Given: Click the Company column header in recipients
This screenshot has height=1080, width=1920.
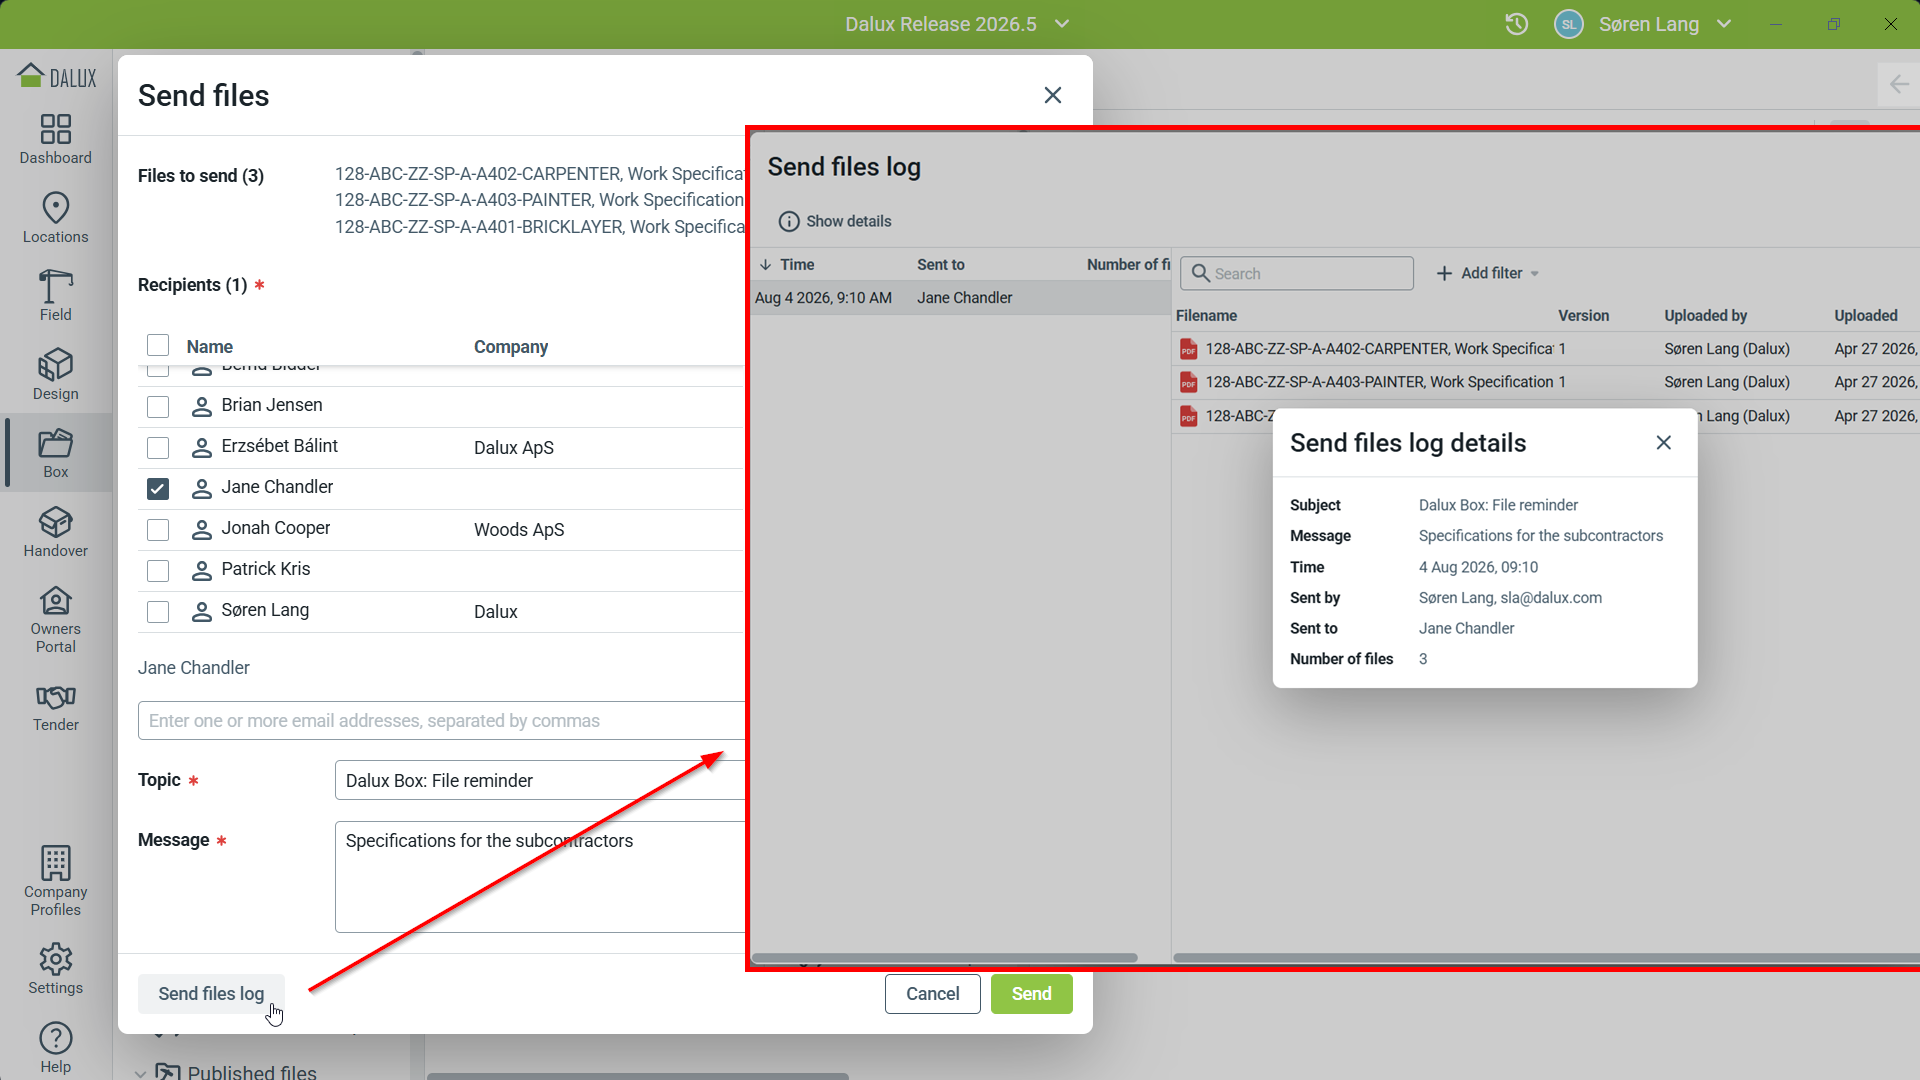Looking at the screenshot, I should coord(511,347).
